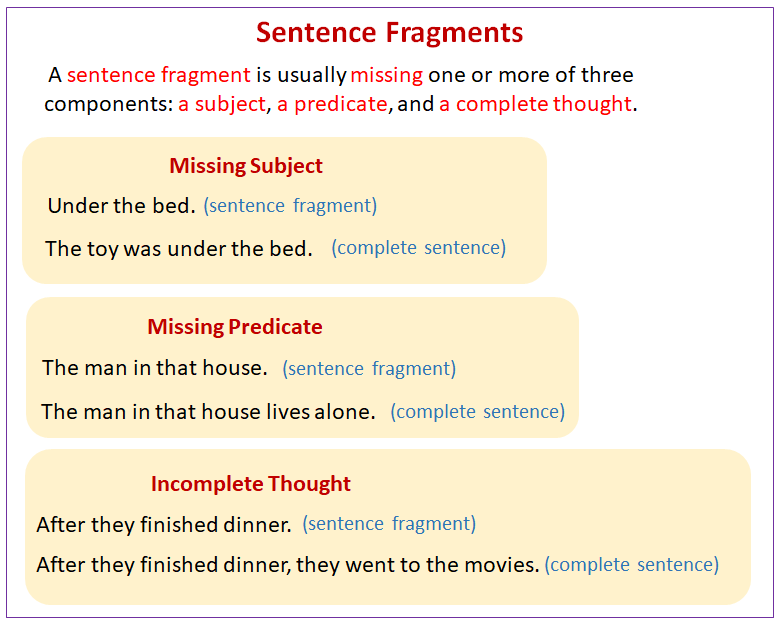780x624 pixels.
Task: Click the "(complete sentence)" label after "the movies."
Action: tap(632, 565)
